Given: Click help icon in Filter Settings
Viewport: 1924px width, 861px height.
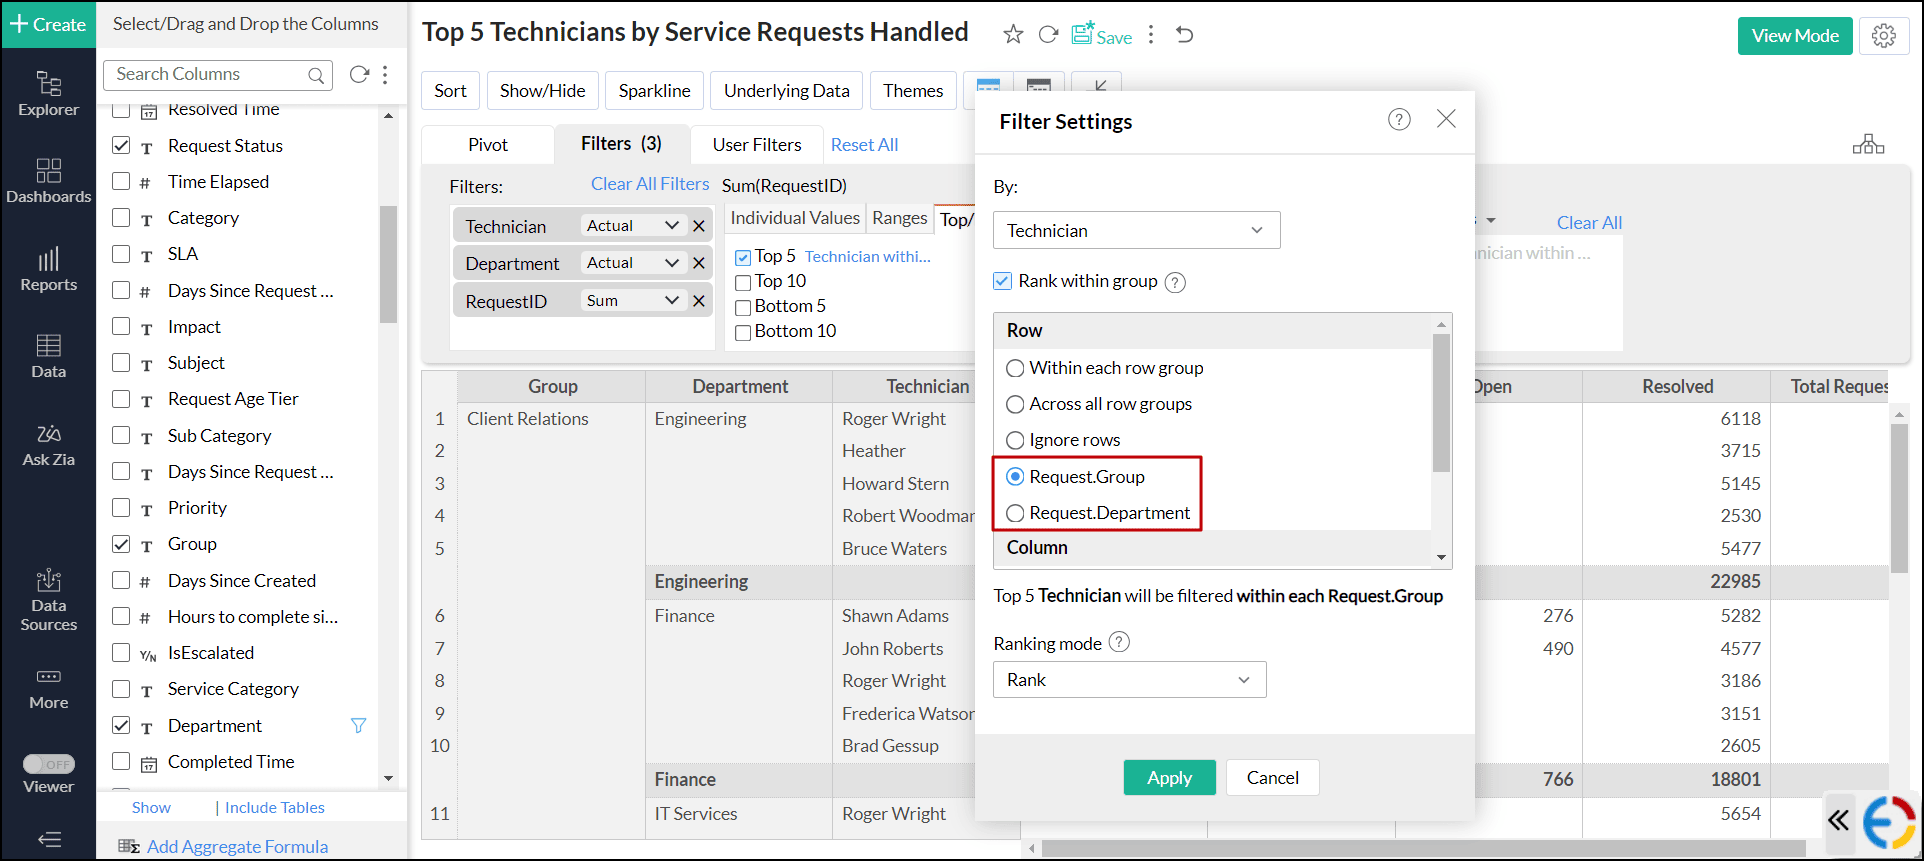Looking at the screenshot, I should coord(1399,120).
